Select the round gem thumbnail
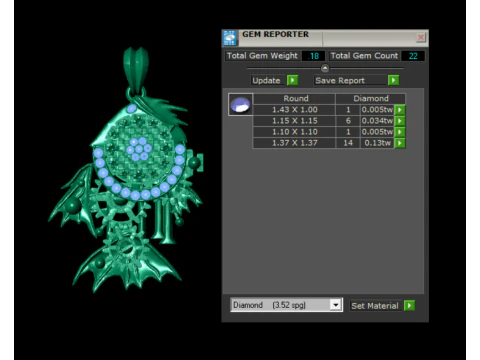 (241, 105)
